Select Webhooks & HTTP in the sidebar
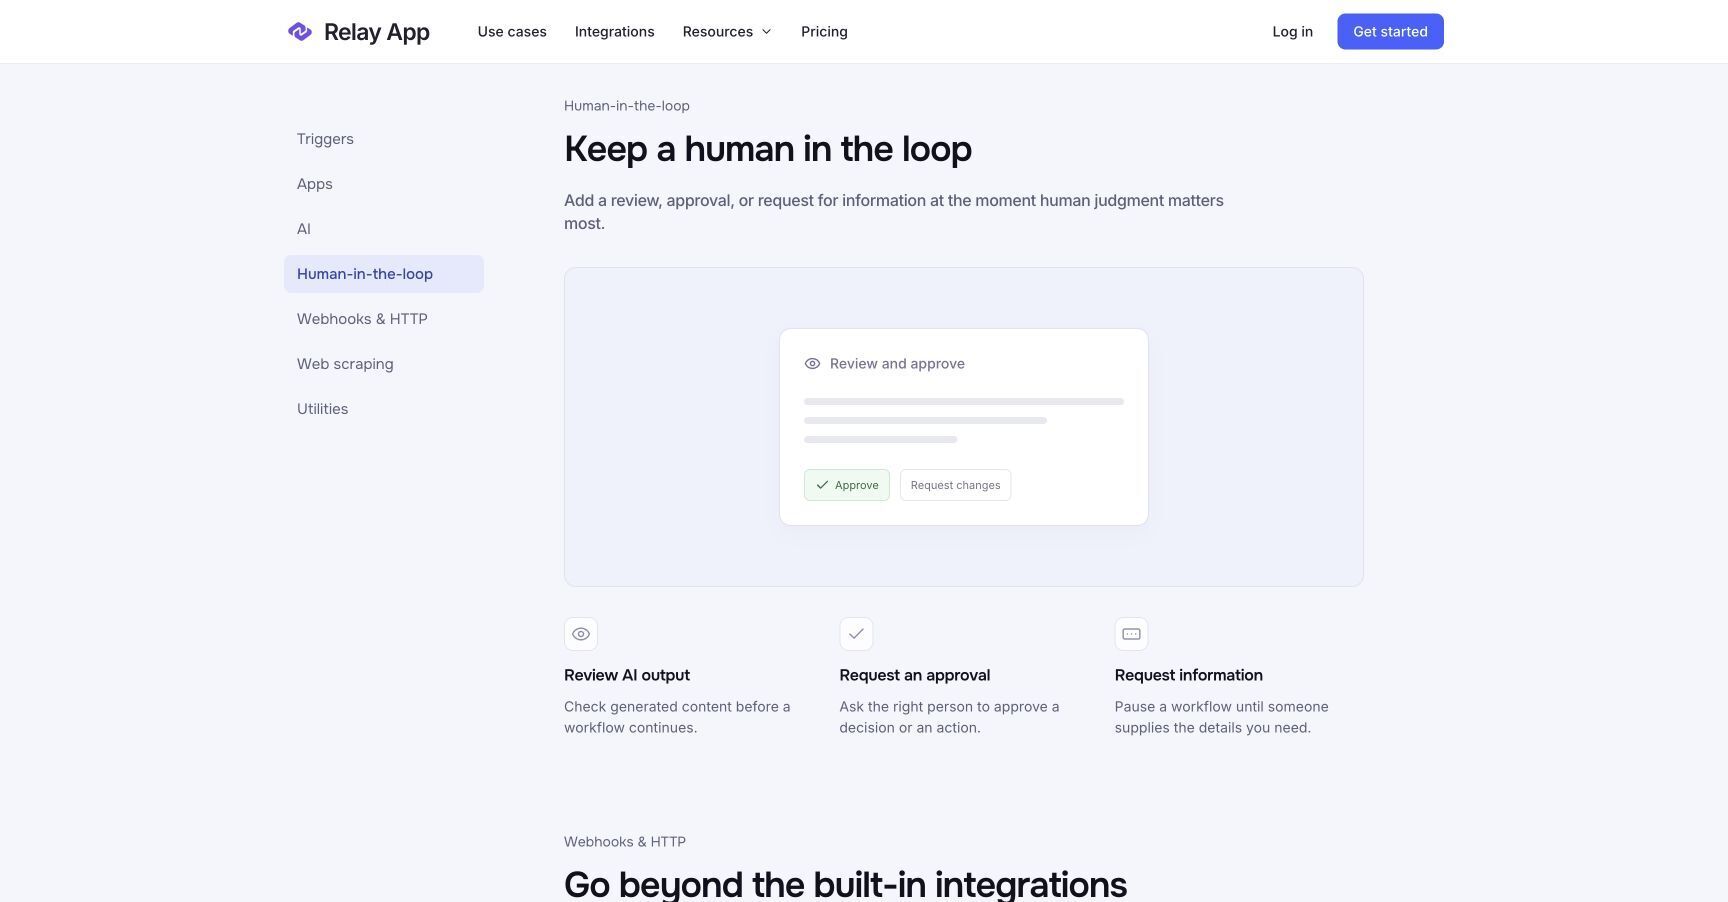This screenshot has width=1728, height=902. [384, 319]
